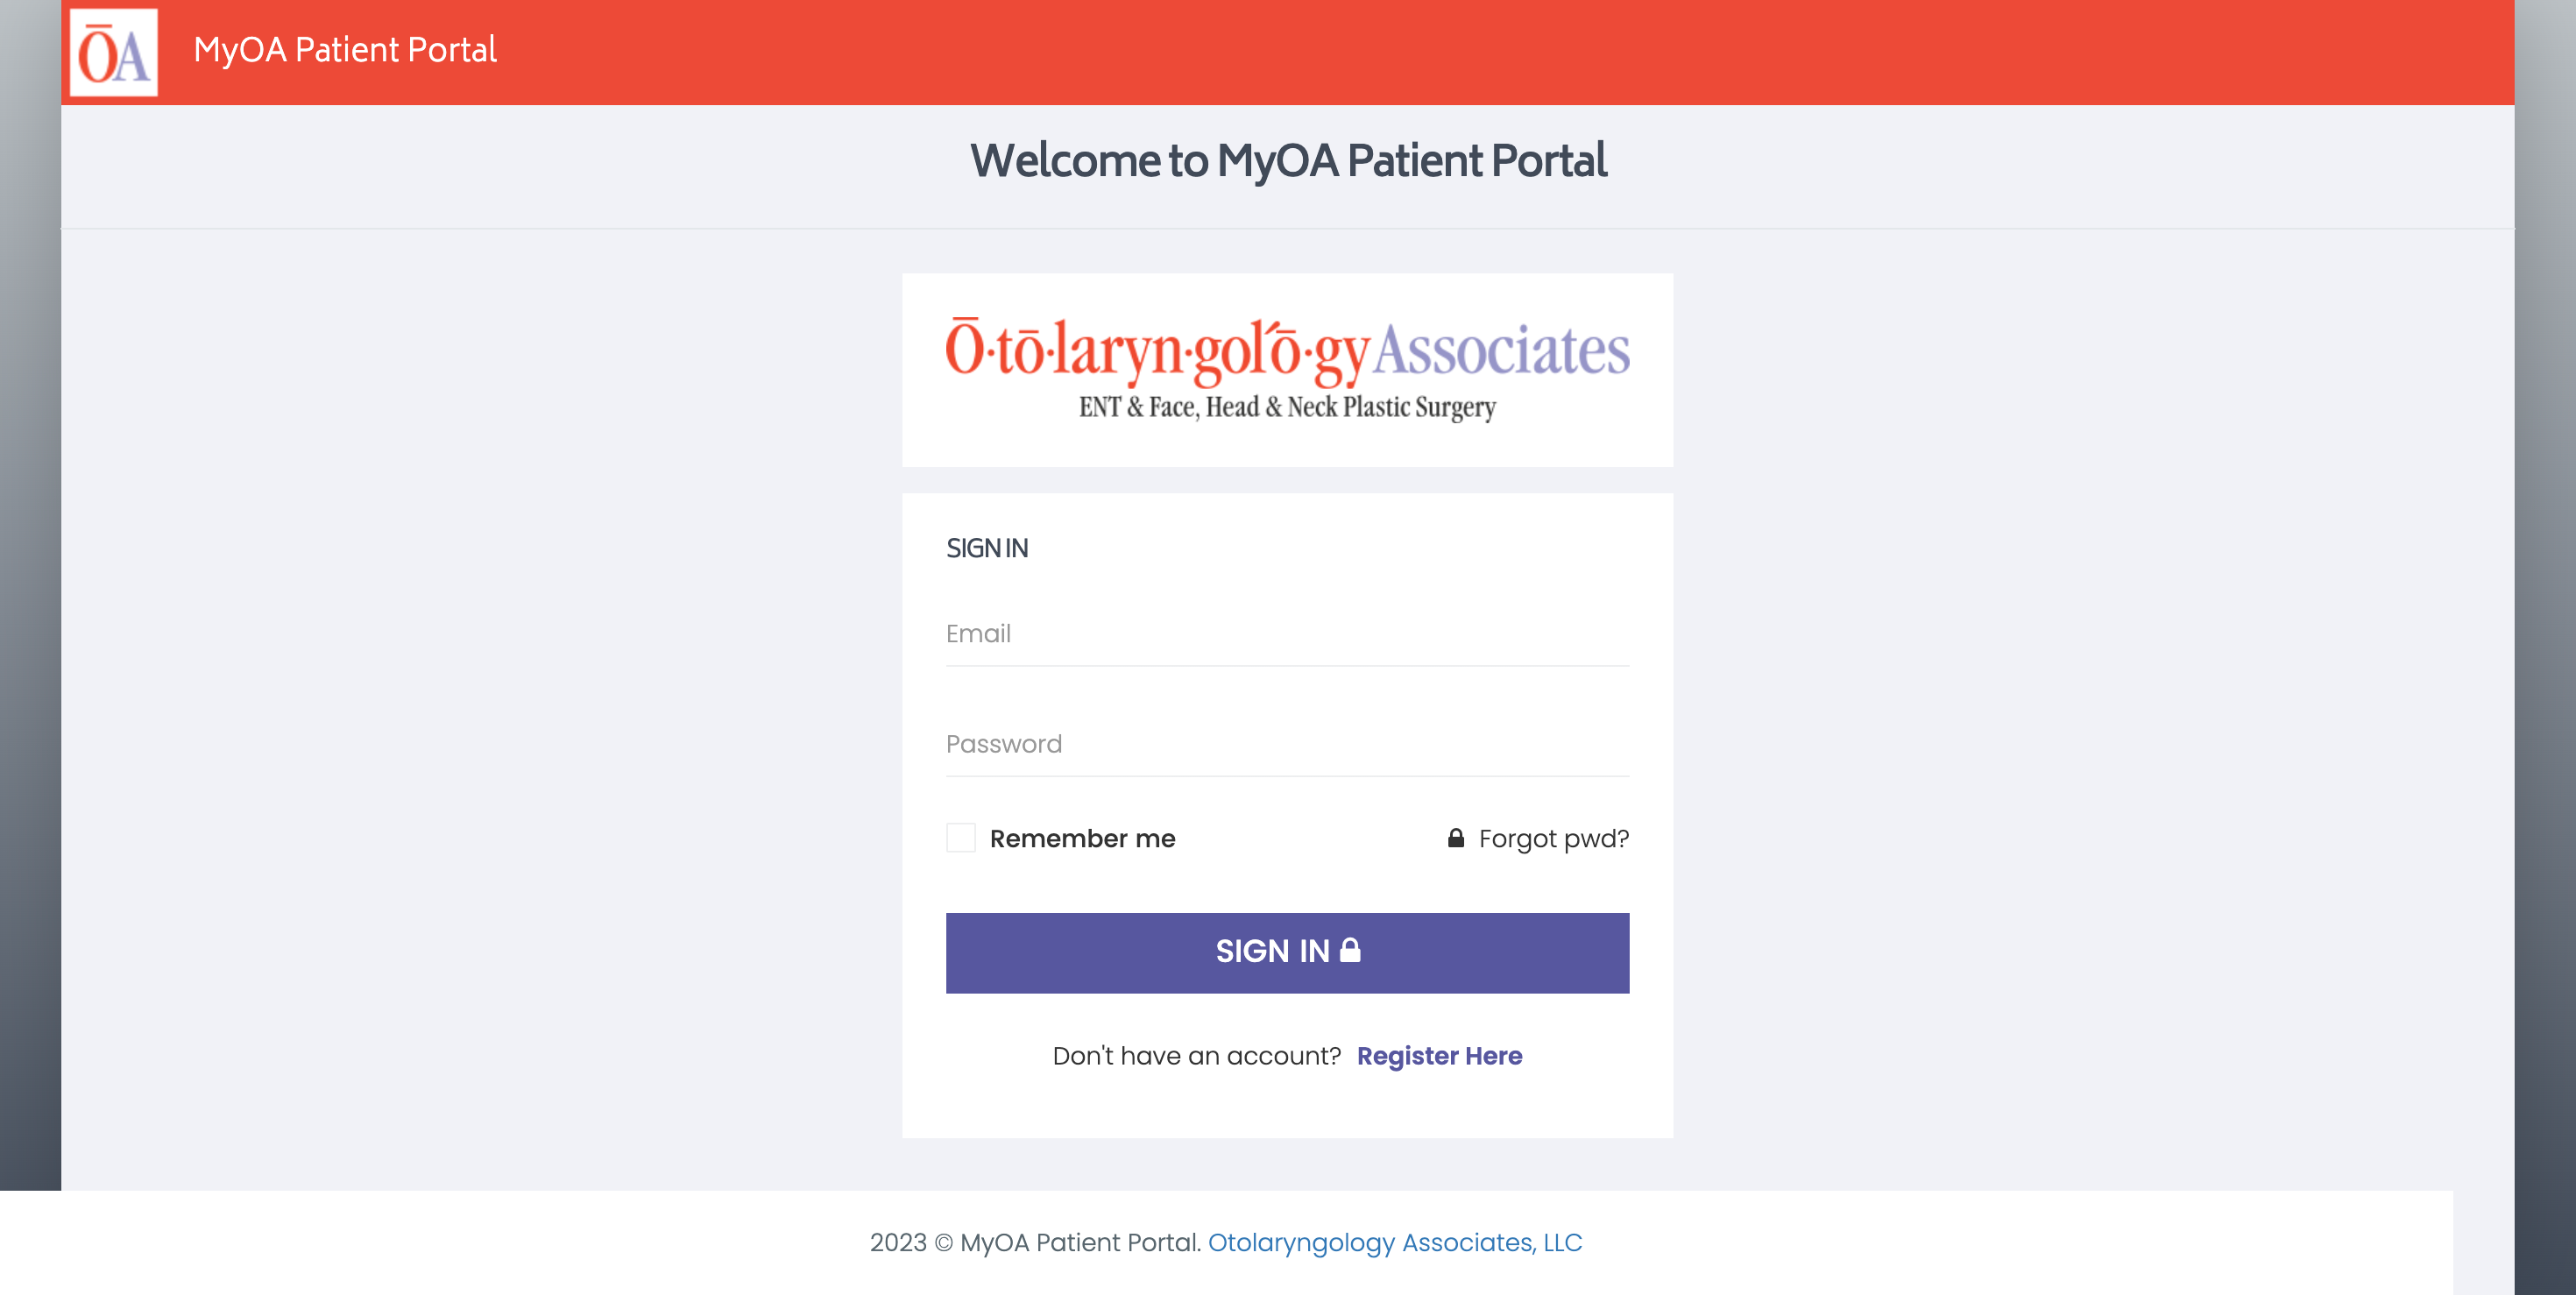Click the lock icon beside Forgot pwd
This screenshot has height=1295, width=2576.
pyautogui.click(x=1455, y=838)
